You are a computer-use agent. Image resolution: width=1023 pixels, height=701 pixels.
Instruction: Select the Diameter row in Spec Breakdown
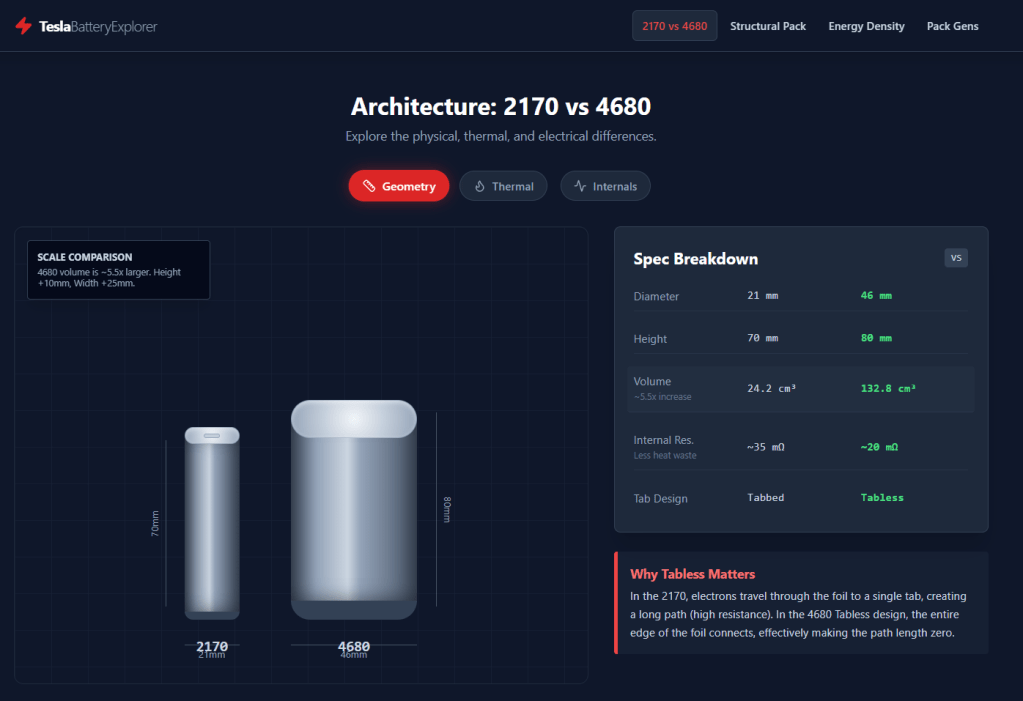[800, 296]
